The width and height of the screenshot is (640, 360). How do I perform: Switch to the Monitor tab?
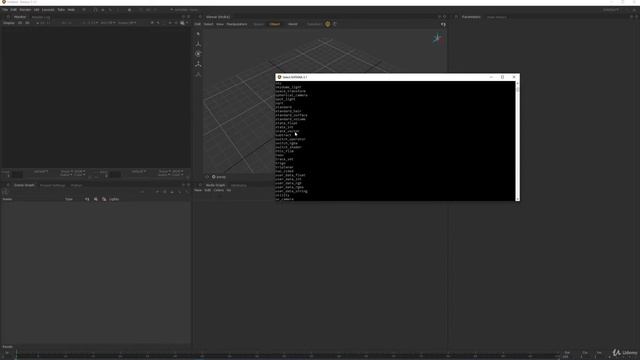tap(20, 17)
